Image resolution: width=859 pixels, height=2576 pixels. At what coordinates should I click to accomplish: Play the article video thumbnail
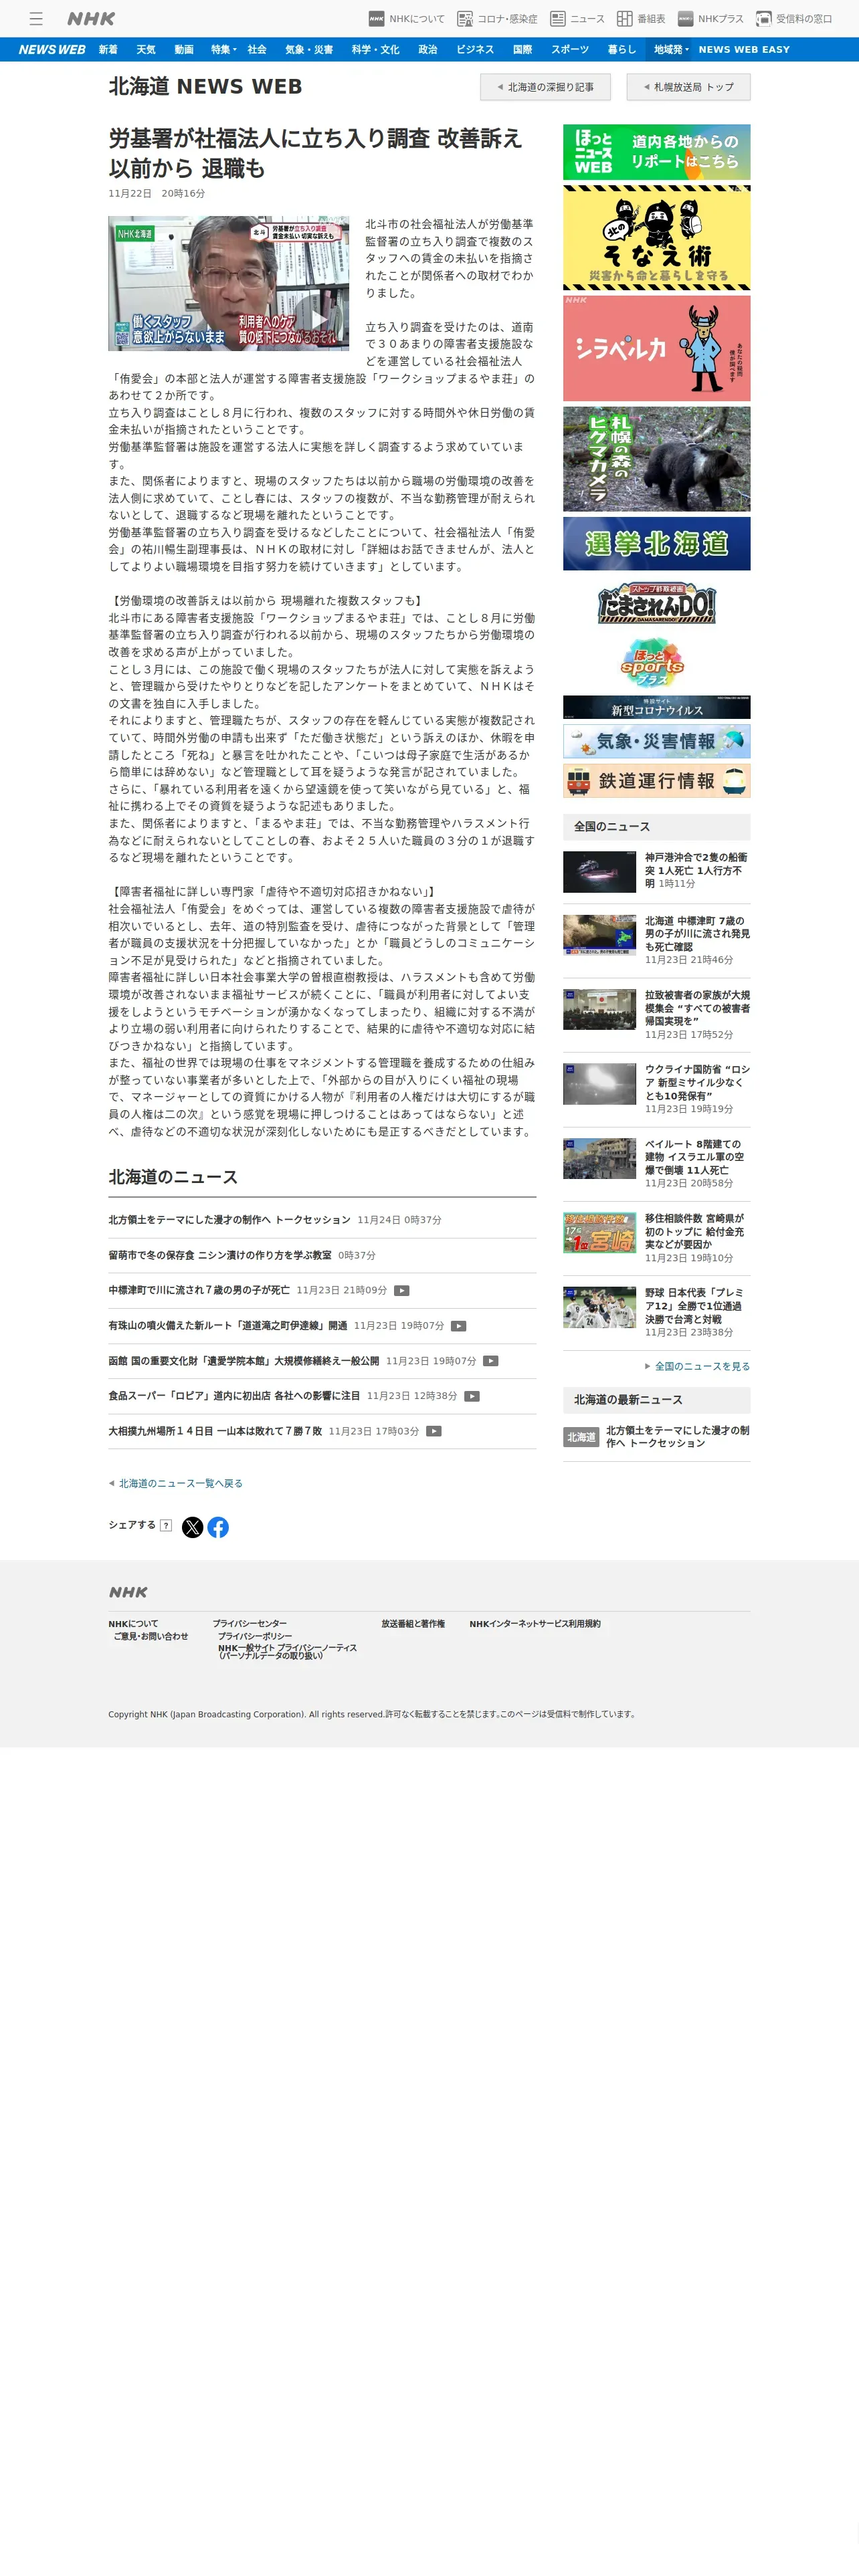(x=229, y=283)
